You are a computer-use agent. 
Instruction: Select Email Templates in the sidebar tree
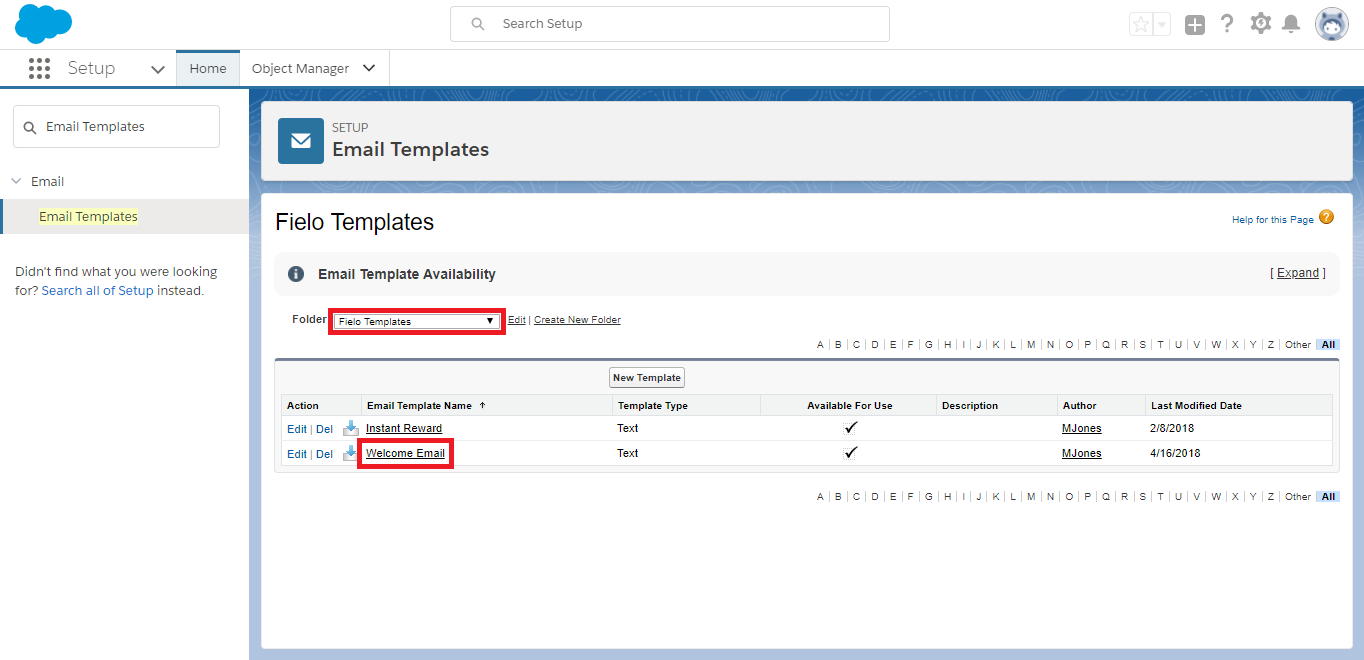pyautogui.click(x=88, y=216)
